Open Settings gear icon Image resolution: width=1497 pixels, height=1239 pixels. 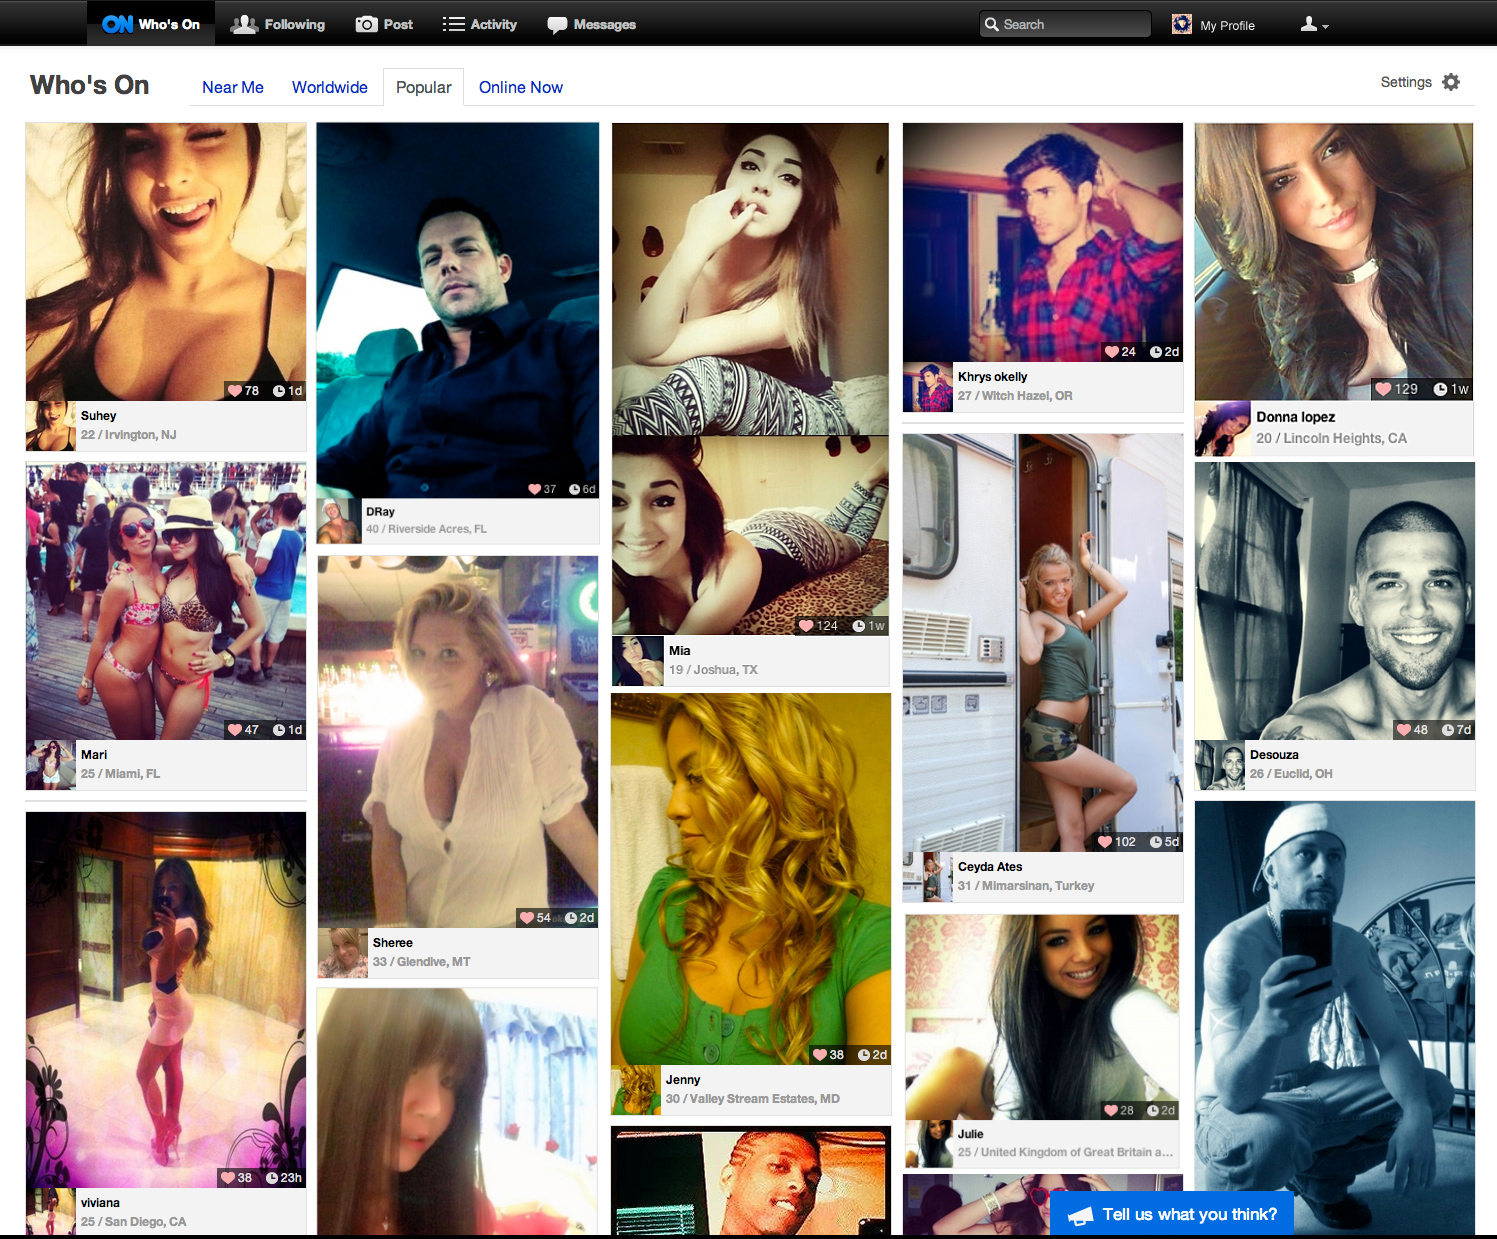(1451, 82)
